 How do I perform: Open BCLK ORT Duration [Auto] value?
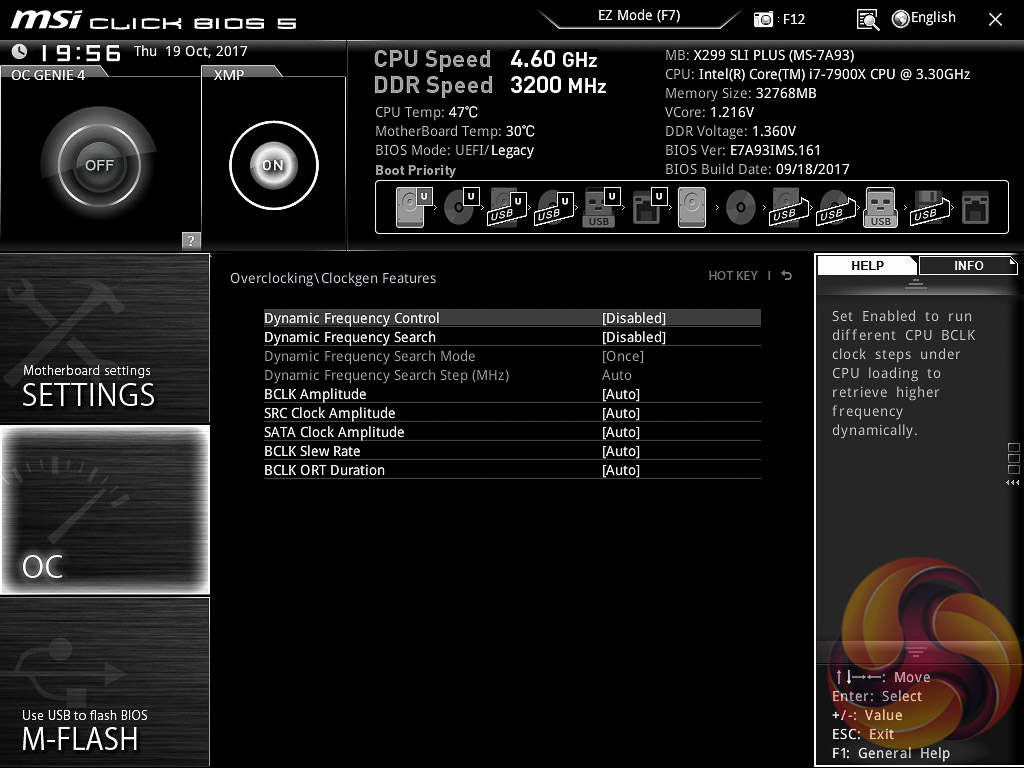point(620,470)
